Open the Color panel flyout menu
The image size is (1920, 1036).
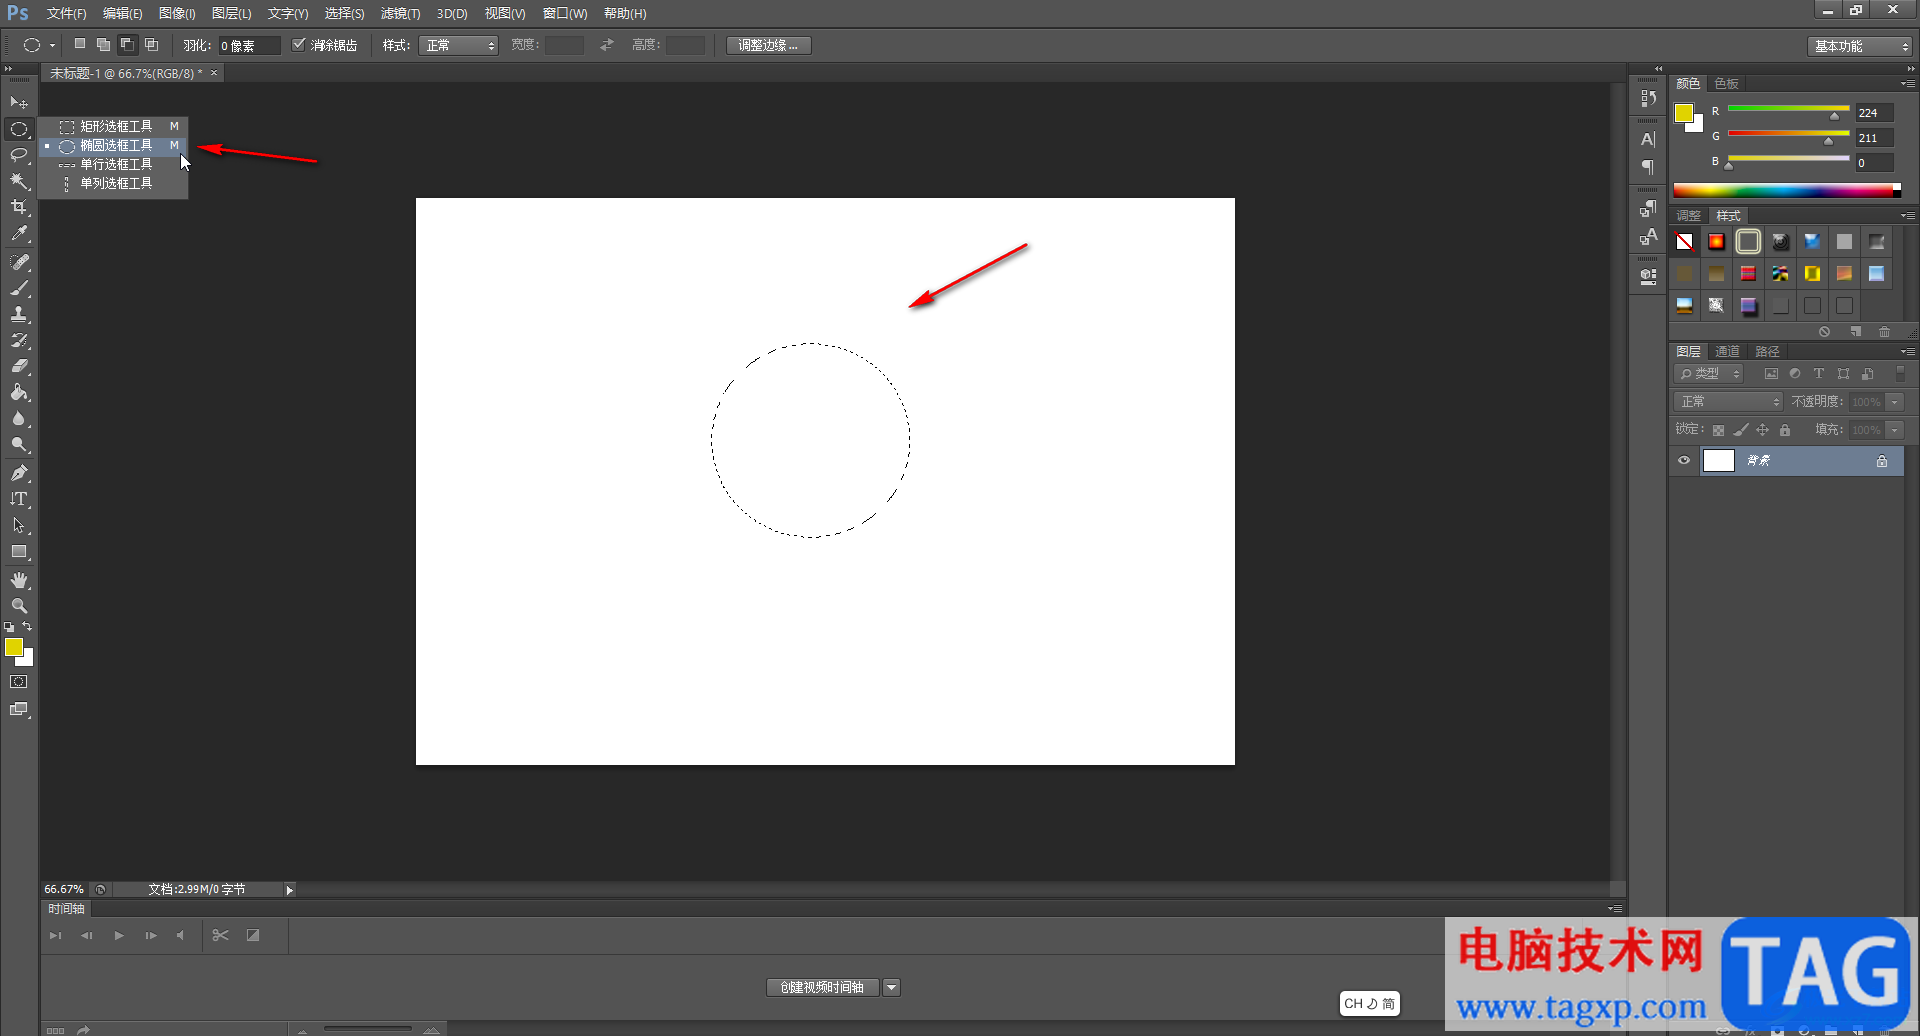[x=1907, y=83]
